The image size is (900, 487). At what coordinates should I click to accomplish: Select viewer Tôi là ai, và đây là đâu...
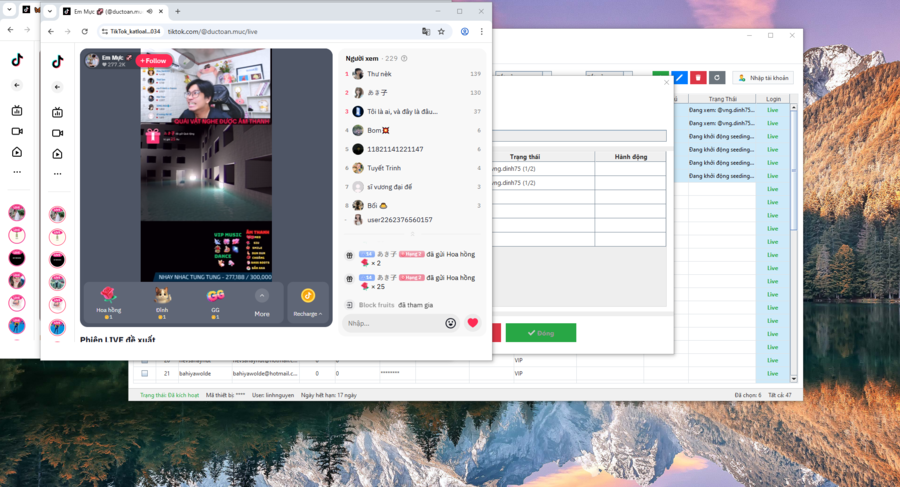click(x=413, y=111)
